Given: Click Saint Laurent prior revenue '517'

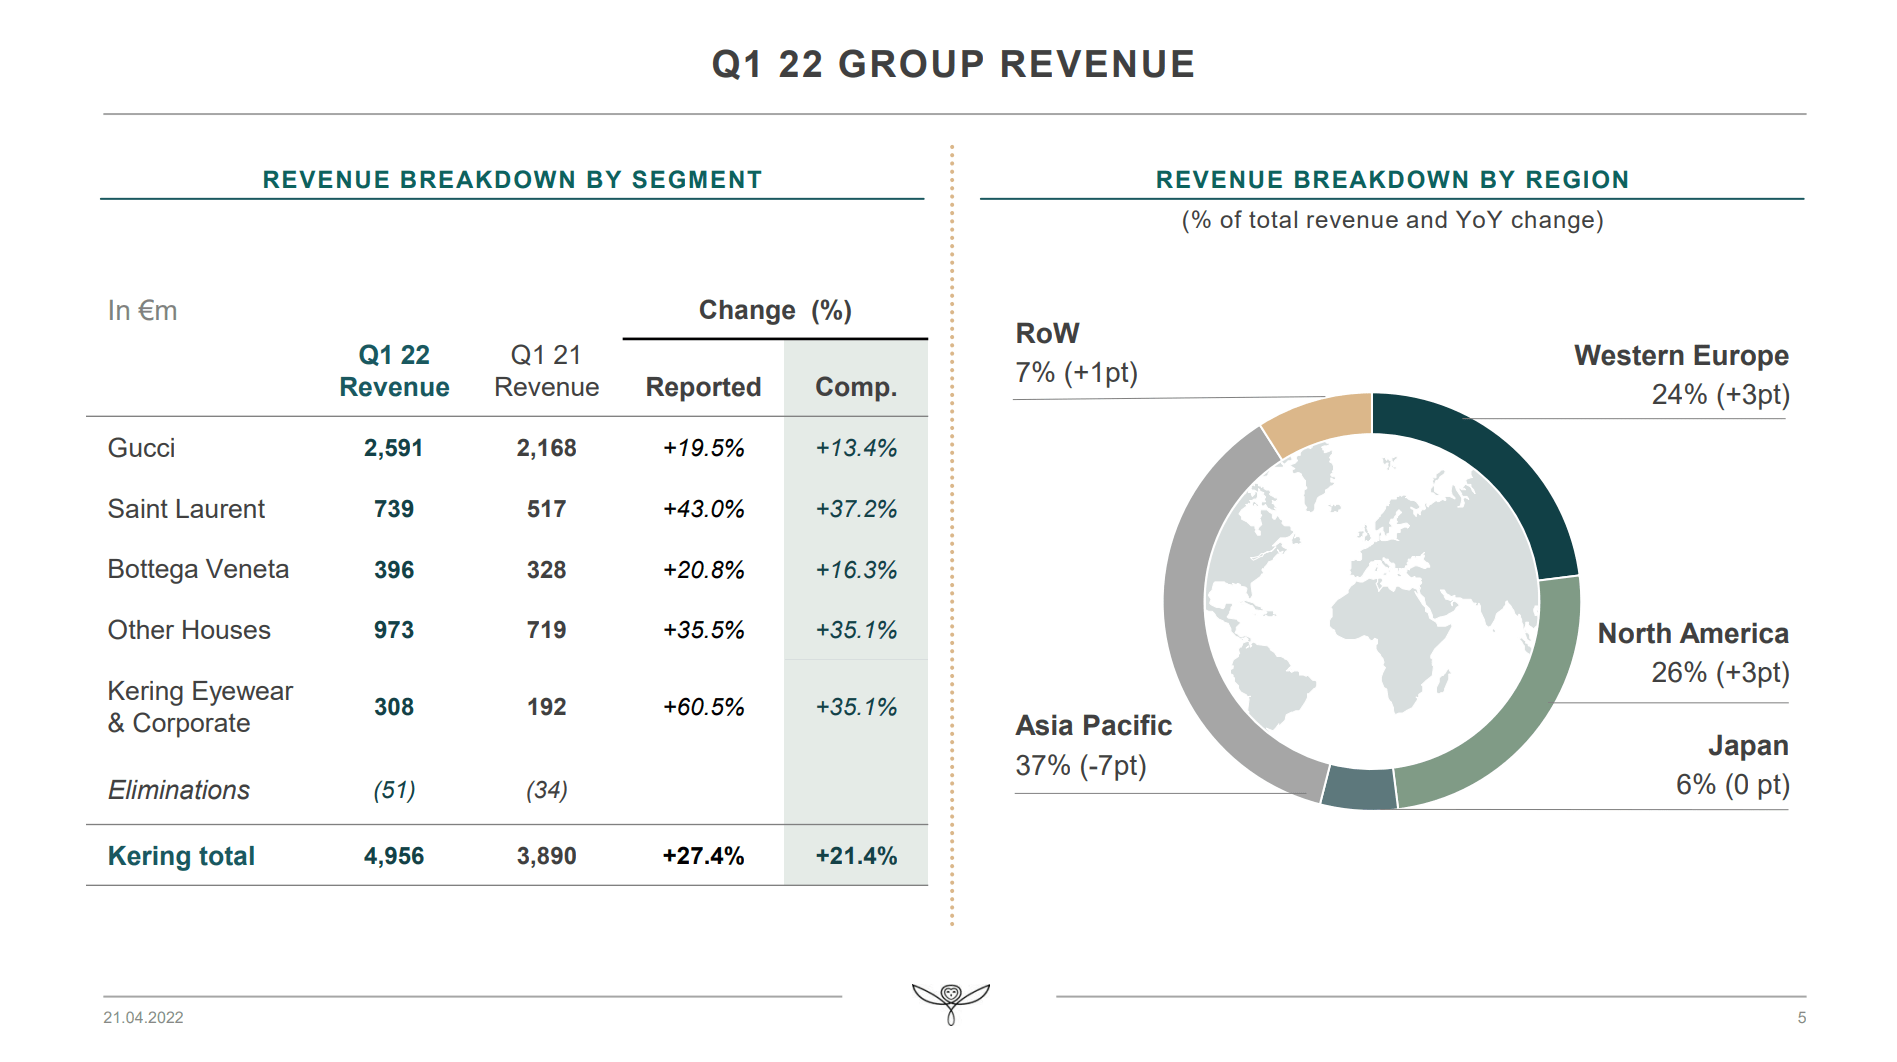Looking at the screenshot, I should 546,509.
